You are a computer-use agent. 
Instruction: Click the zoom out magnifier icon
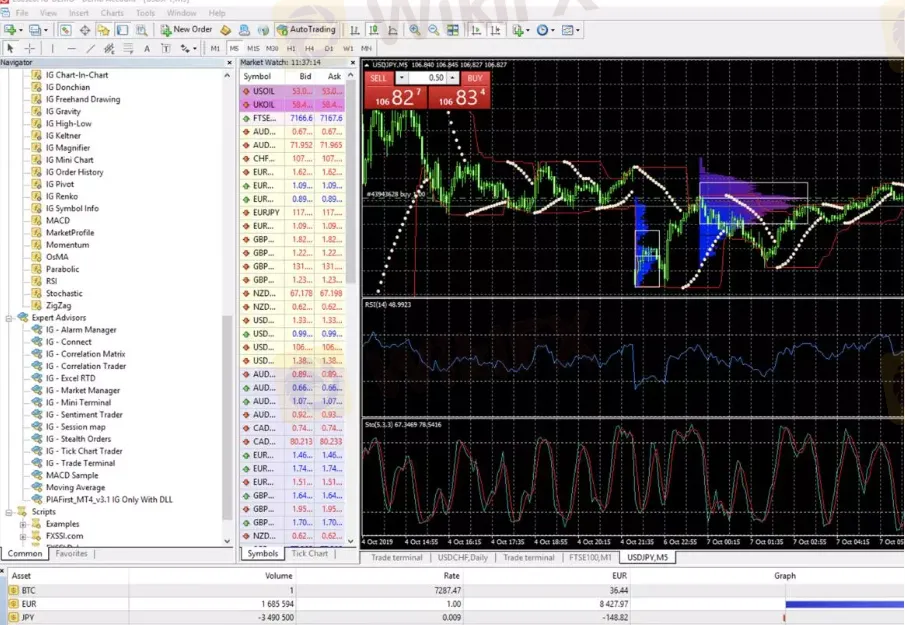click(x=434, y=30)
